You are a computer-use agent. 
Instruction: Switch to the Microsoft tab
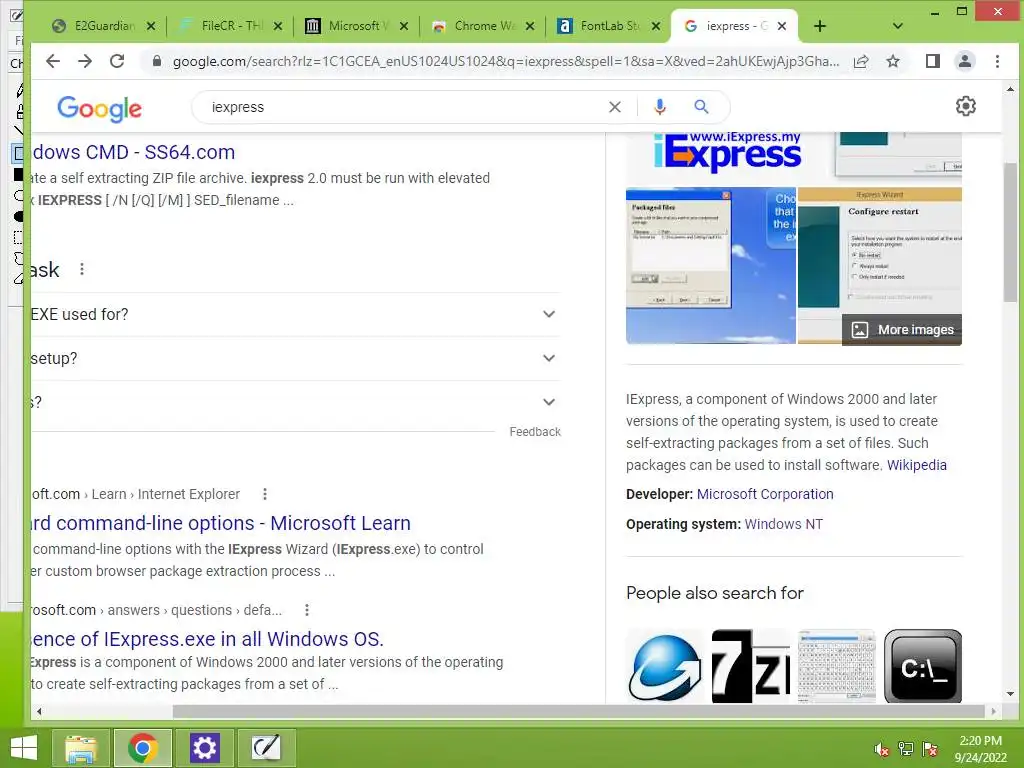pos(358,26)
